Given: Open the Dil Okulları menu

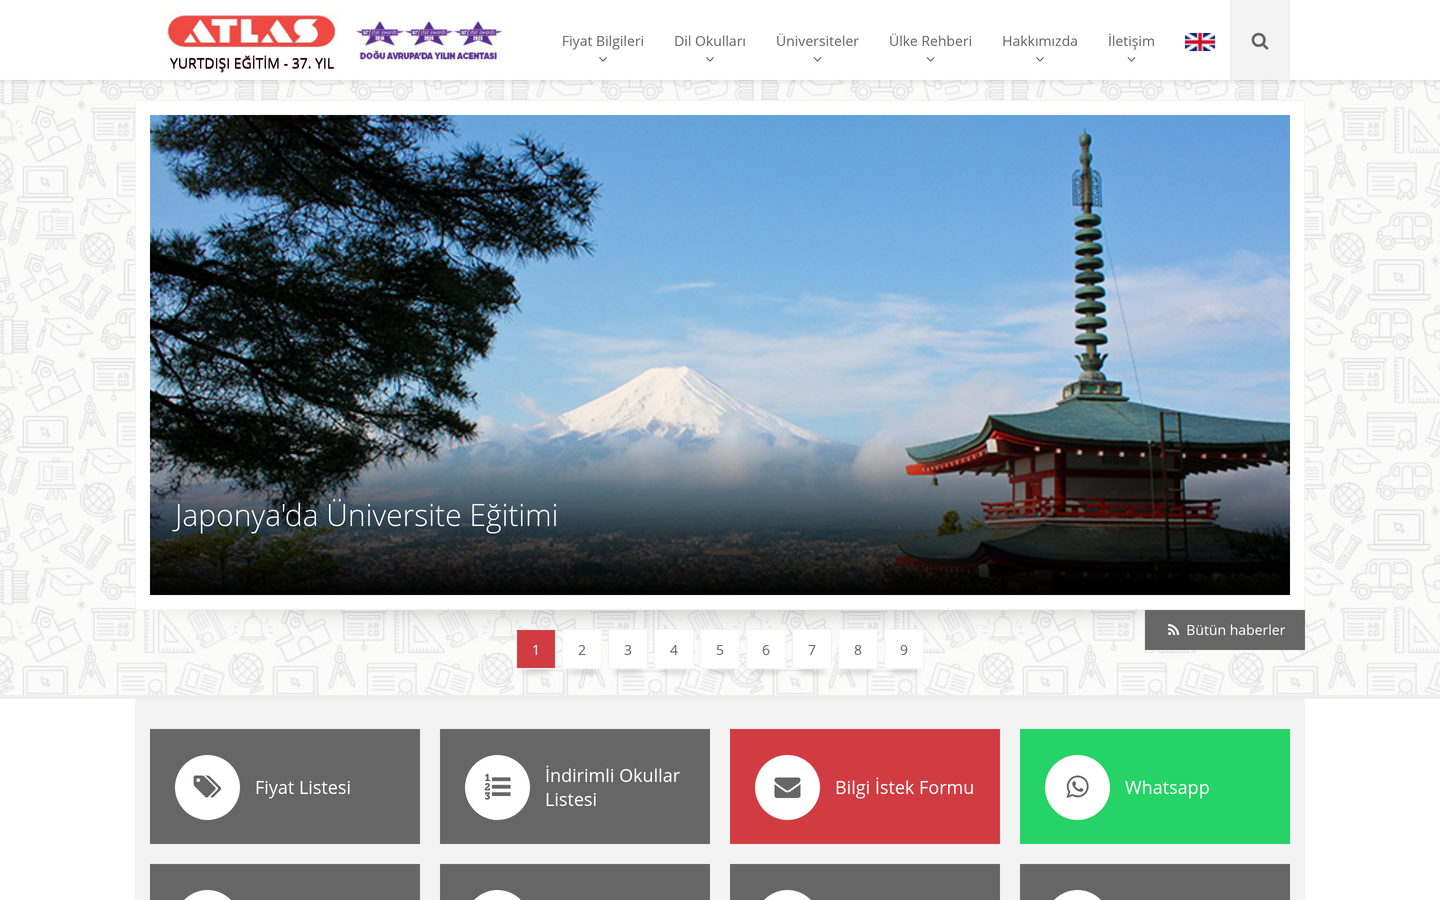Looking at the screenshot, I should click(710, 41).
